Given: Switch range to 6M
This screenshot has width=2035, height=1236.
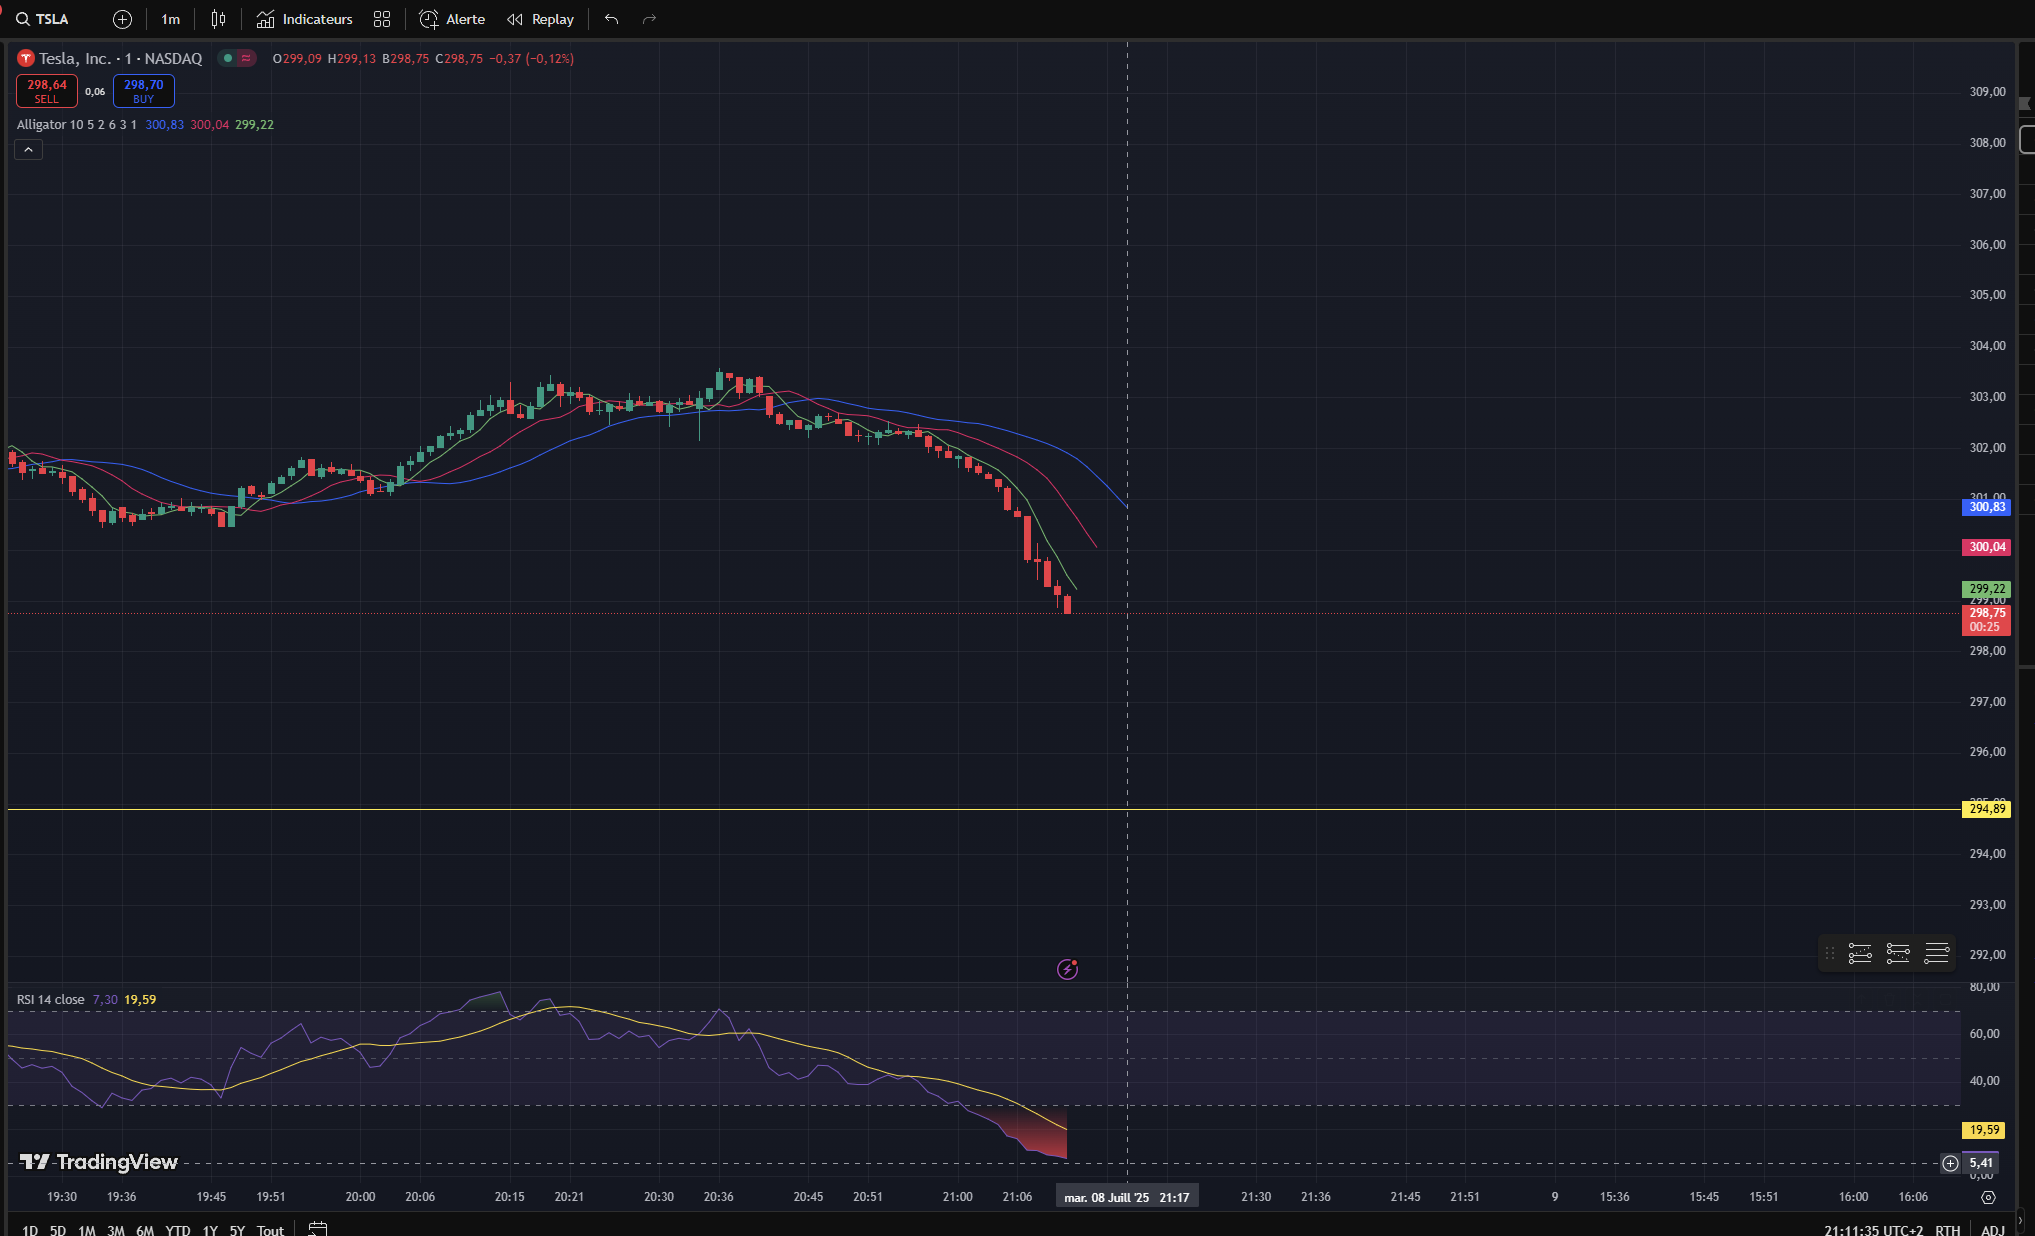Looking at the screenshot, I should [145, 1230].
